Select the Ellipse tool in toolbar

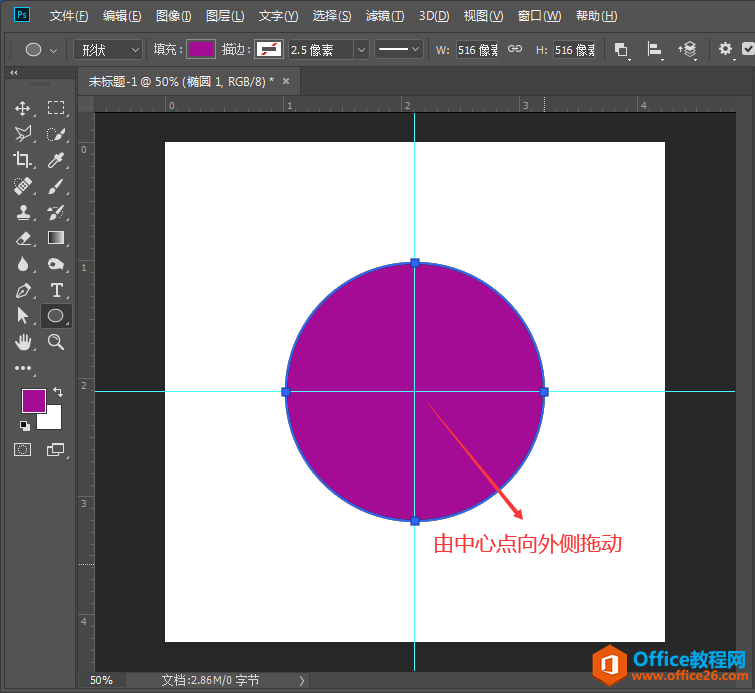pyautogui.click(x=56, y=316)
